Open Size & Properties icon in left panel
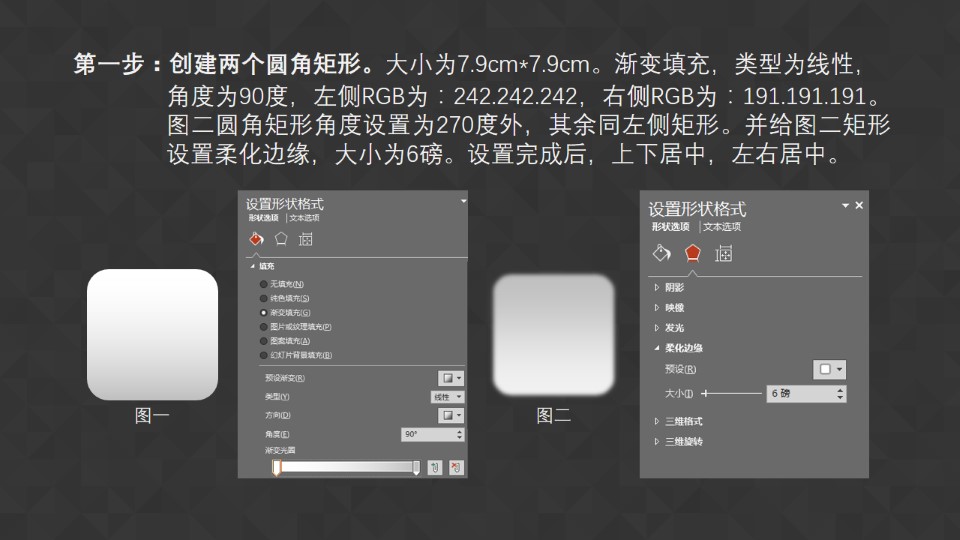Viewport: 960px width, 540px height. (x=306, y=239)
